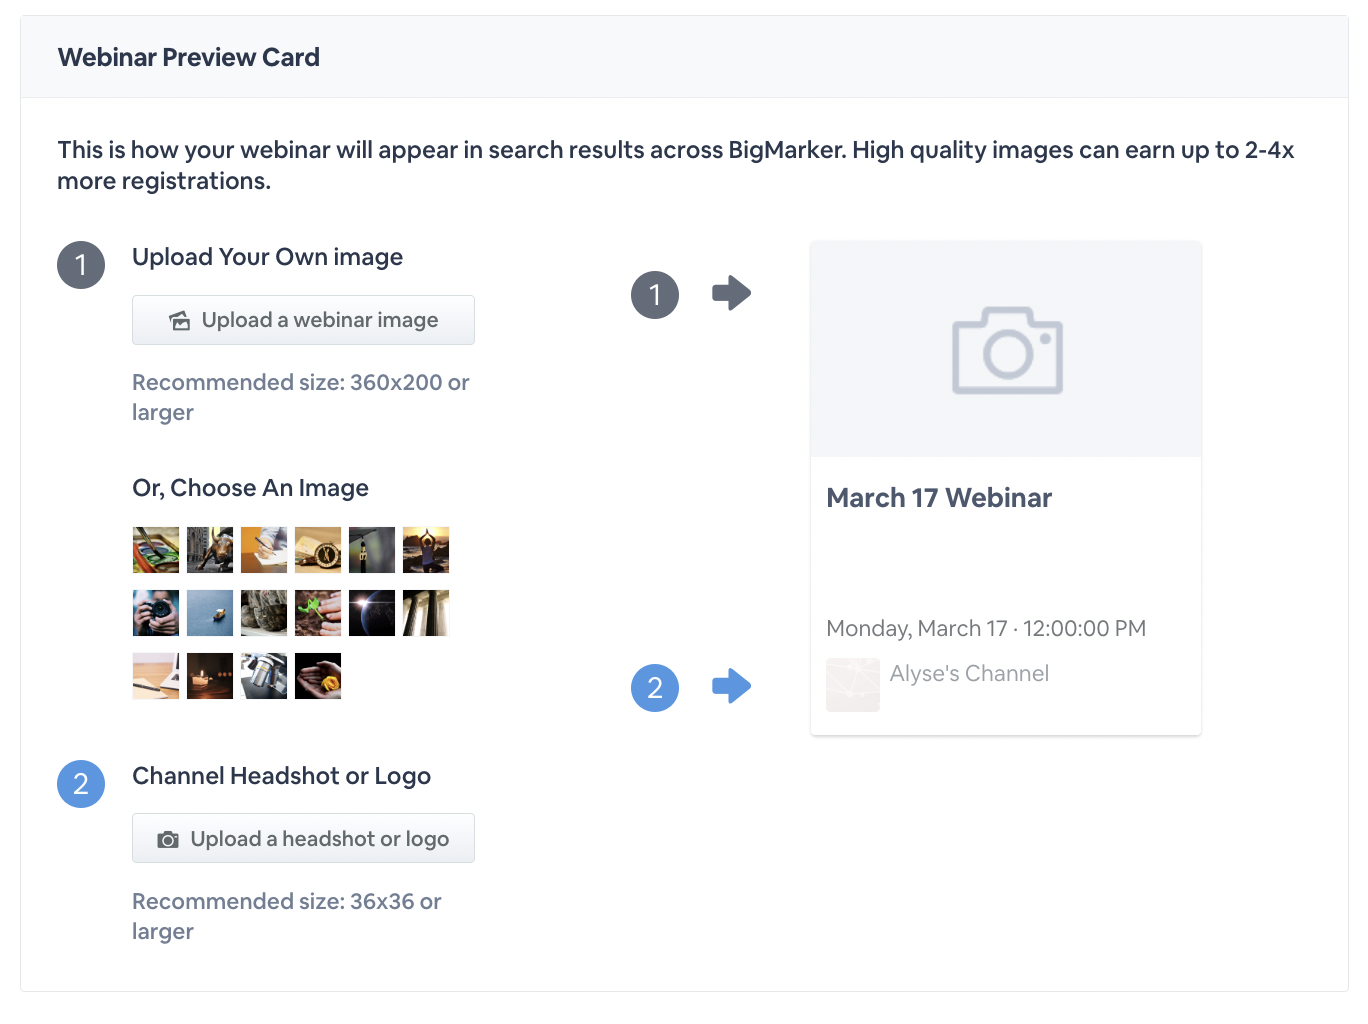Image resolution: width=1368 pixels, height=1024 pixels.
Task: Click the gray arrow next to step 1
Action: point(731,293)
